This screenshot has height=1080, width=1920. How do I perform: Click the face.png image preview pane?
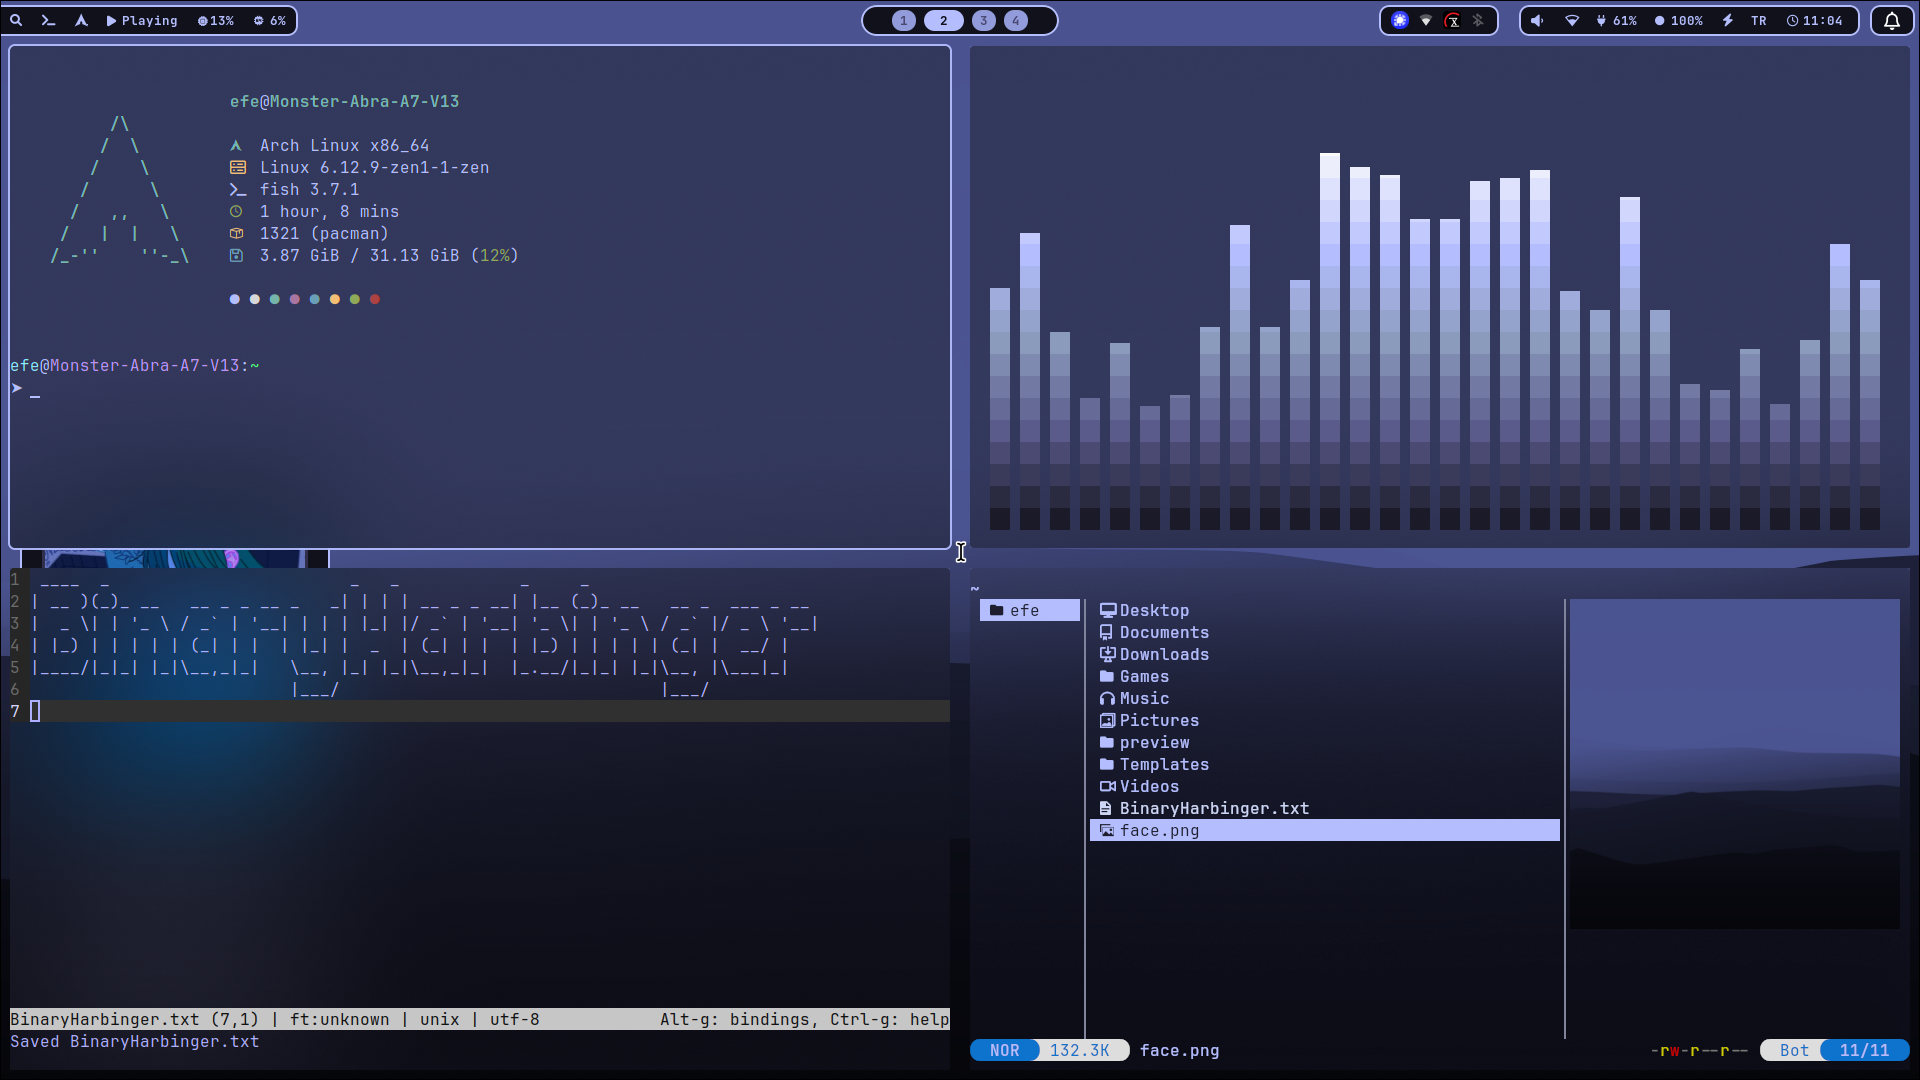coord(1734,764)
